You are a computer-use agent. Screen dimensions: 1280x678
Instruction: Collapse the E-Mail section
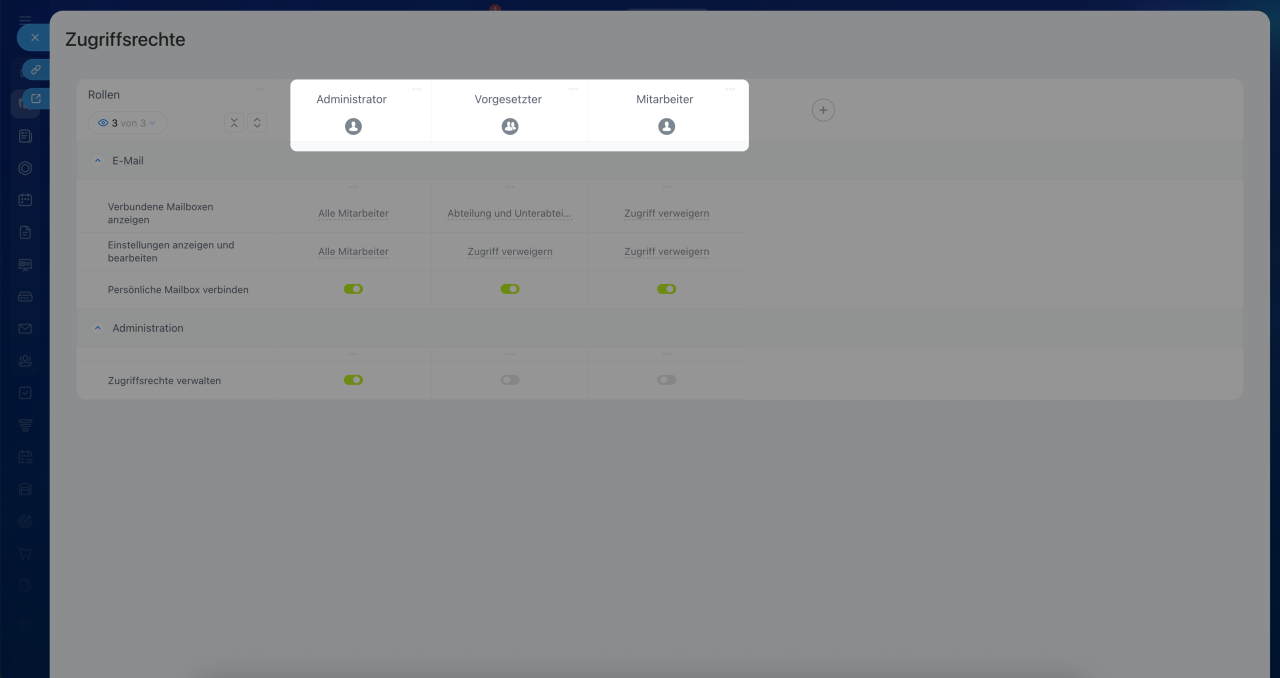tap(98, 161)
